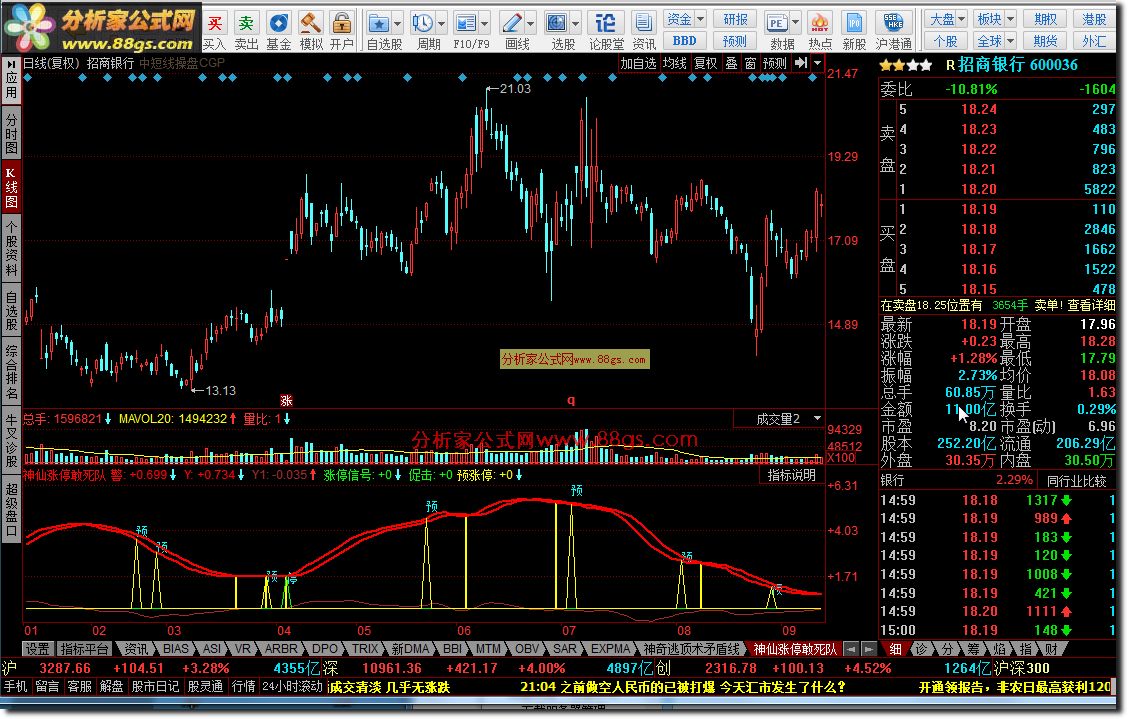Open the 大盘 dropdown button
Image resolution: width=1129 pixels, height=719 pixels.
948,19
